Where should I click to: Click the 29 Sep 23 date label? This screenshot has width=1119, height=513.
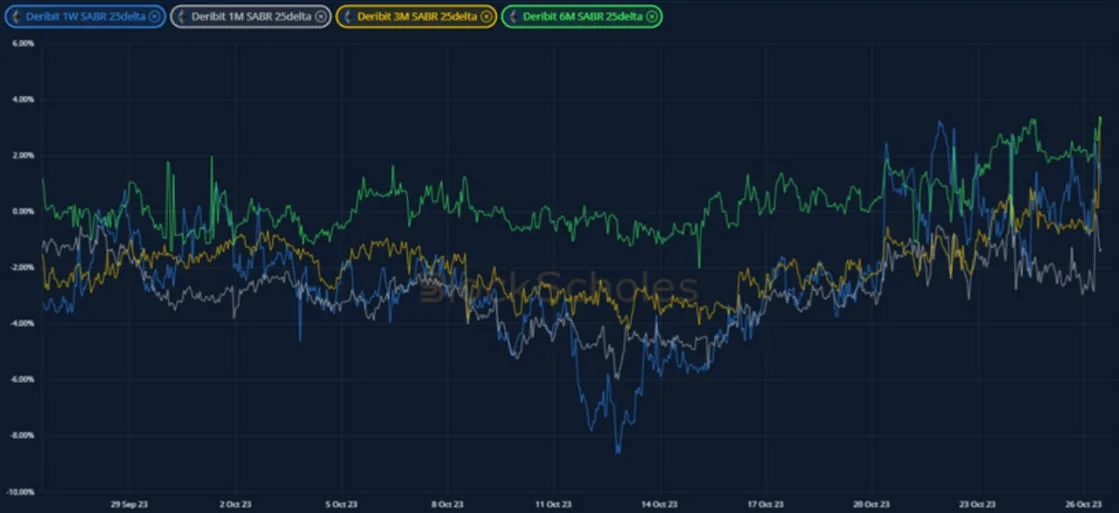pyautogui.click(x=131, y=504)
